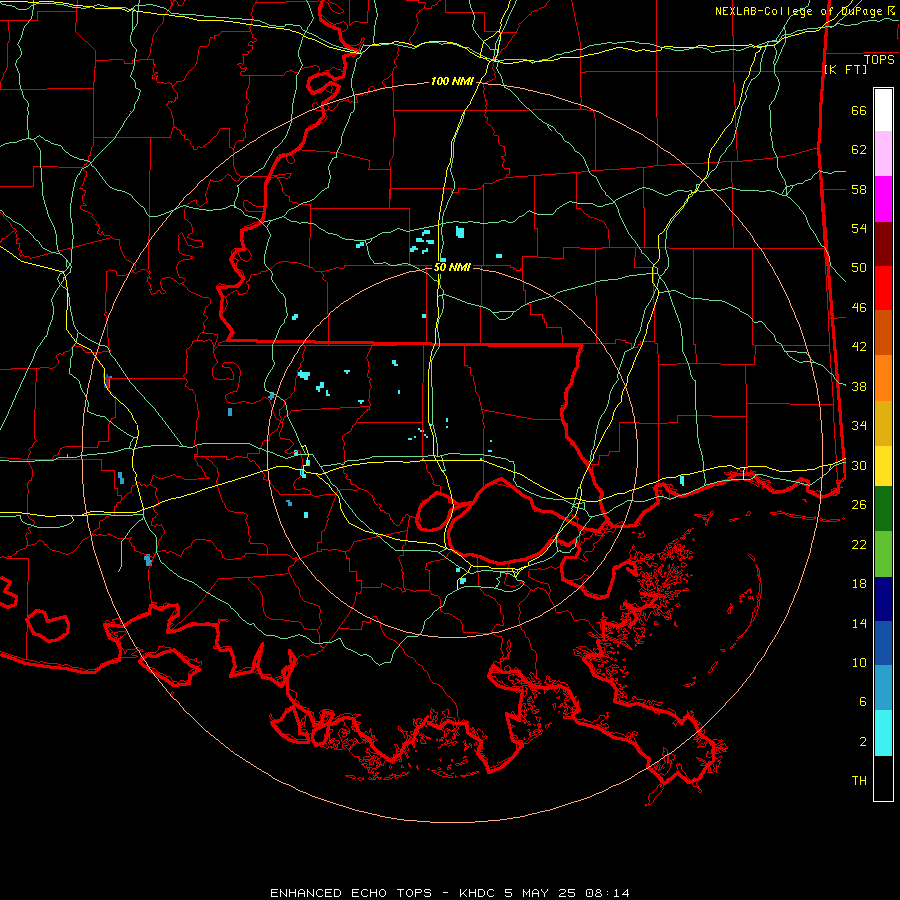The image size is (900, 900).
Task: Click the "100 NMI" range ring label
Action: click(452, 82)
